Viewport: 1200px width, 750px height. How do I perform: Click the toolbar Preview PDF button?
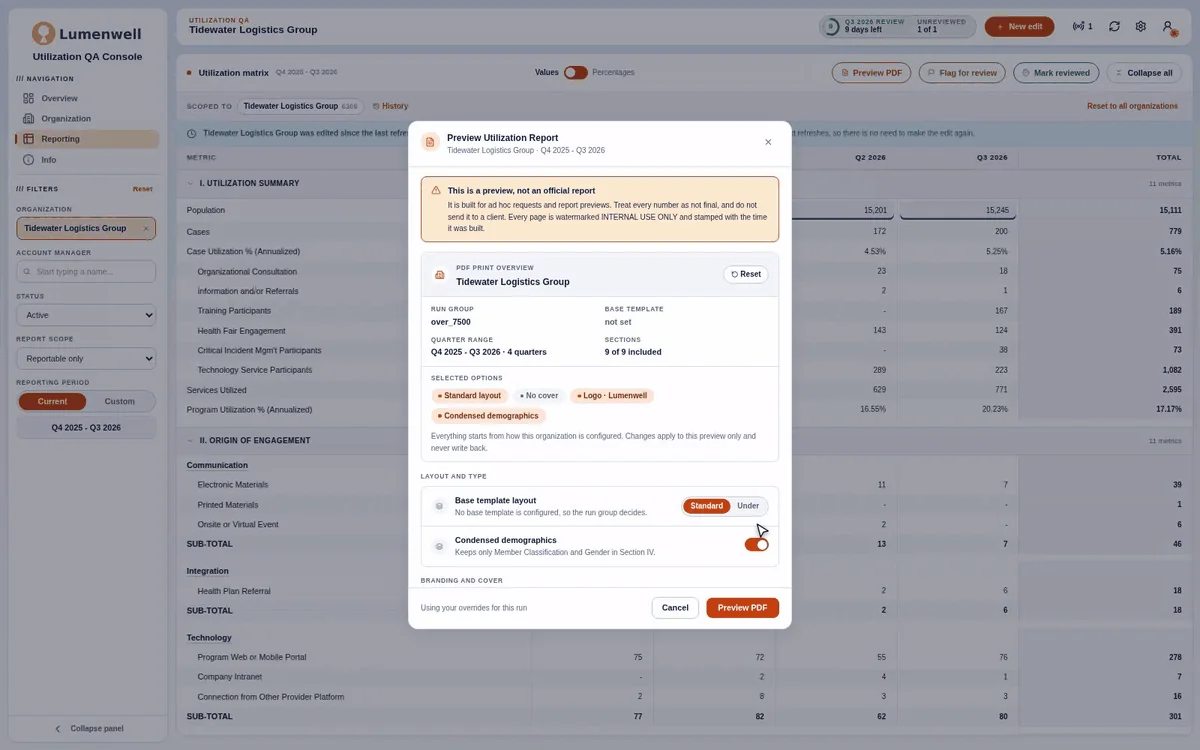[872, 73]
